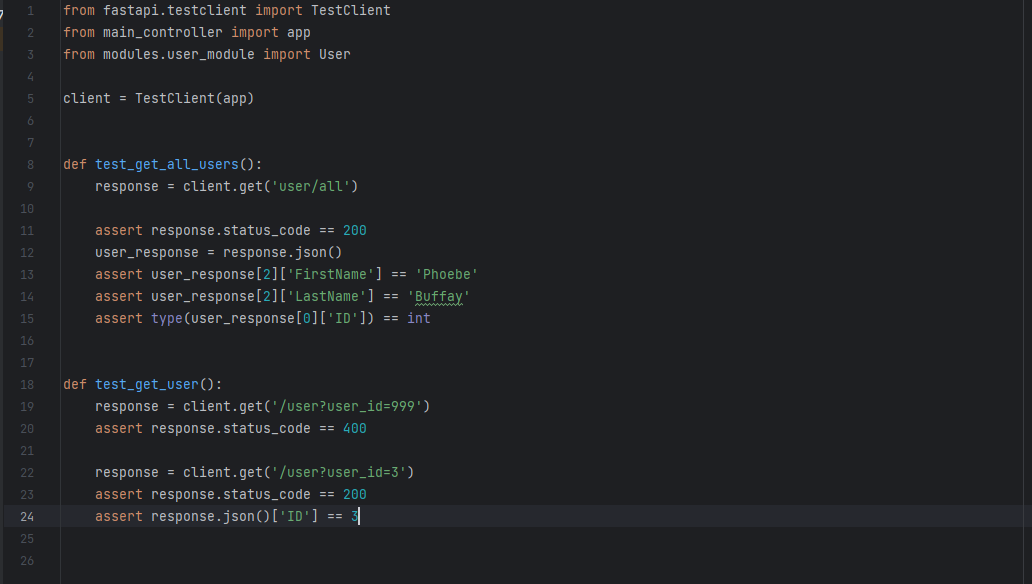This screenshot has height=584, width=1032.
Task: Click the gutter beside line 9 to set breakpoint
Action: (x=47, y=186)
